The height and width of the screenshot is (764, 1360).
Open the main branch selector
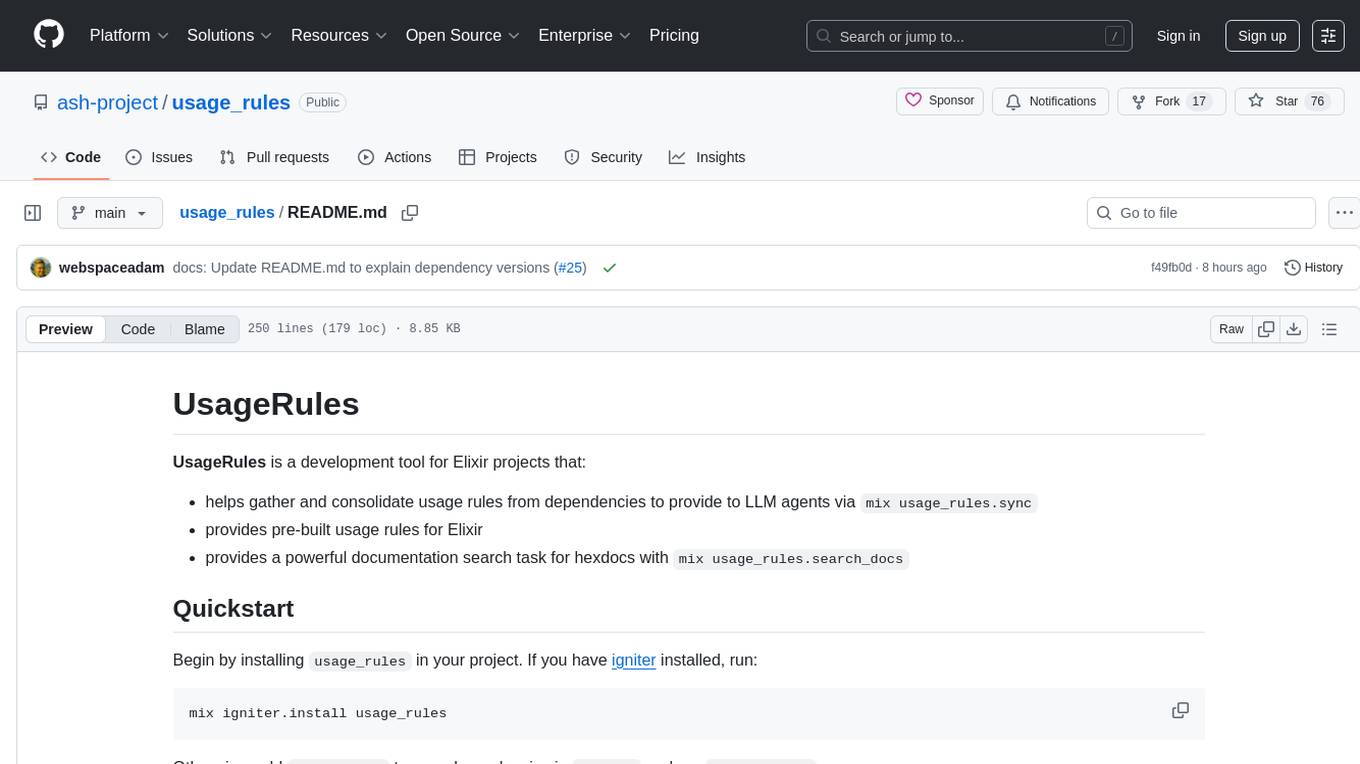click(110, 213)
